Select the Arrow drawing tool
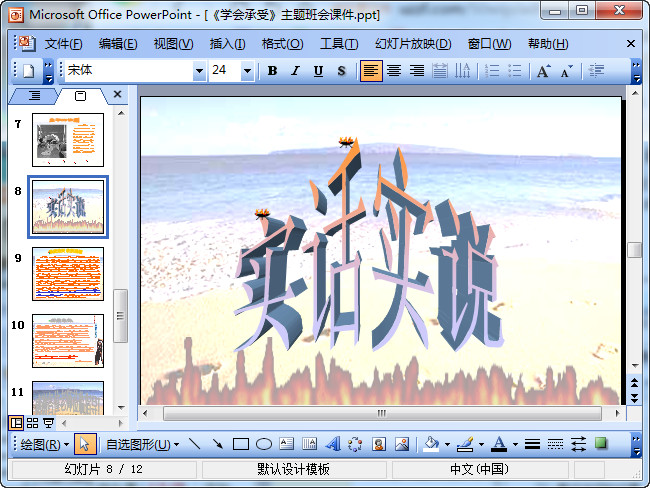Image resolution: width=650 pixels, height=488 pixels. (217, 444)
